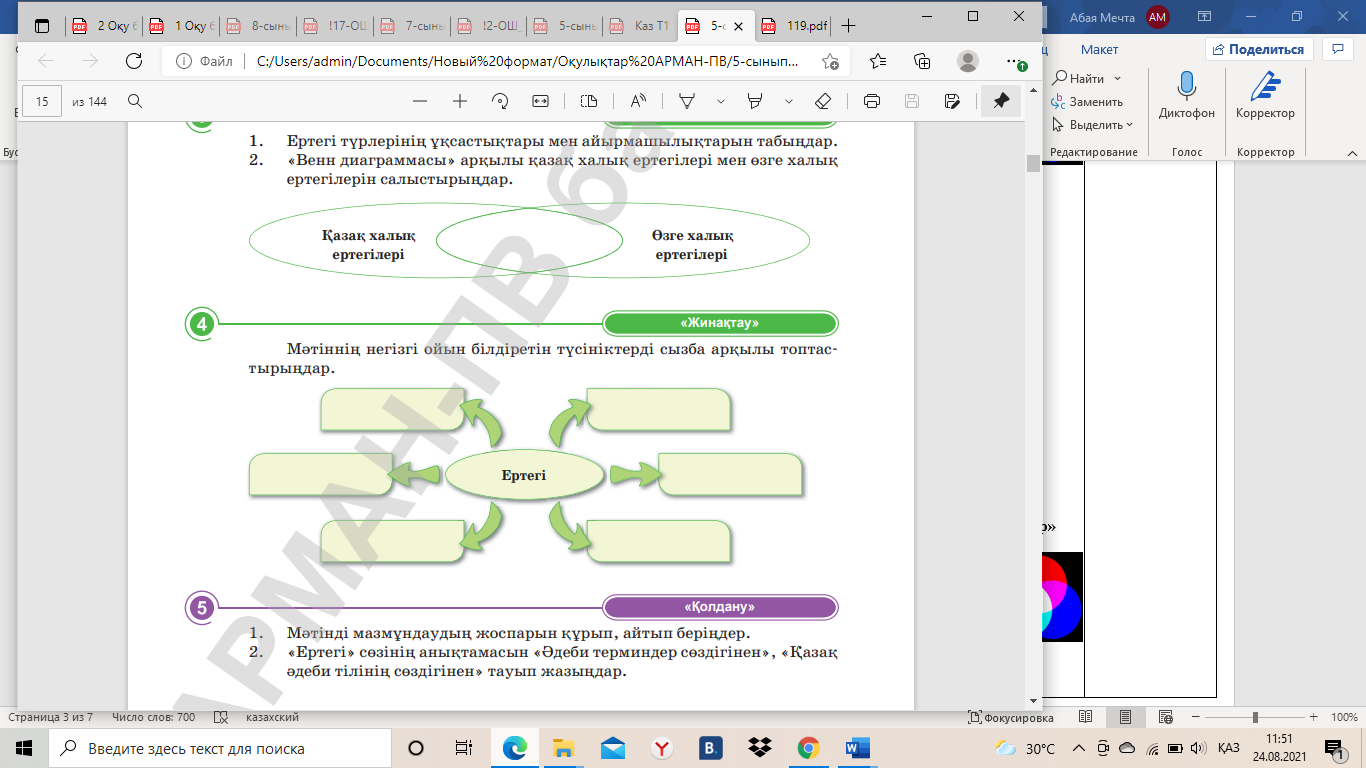Click the Поделиться share button
Viewport: 1366px width, 768px height.
pos(1258,49)
